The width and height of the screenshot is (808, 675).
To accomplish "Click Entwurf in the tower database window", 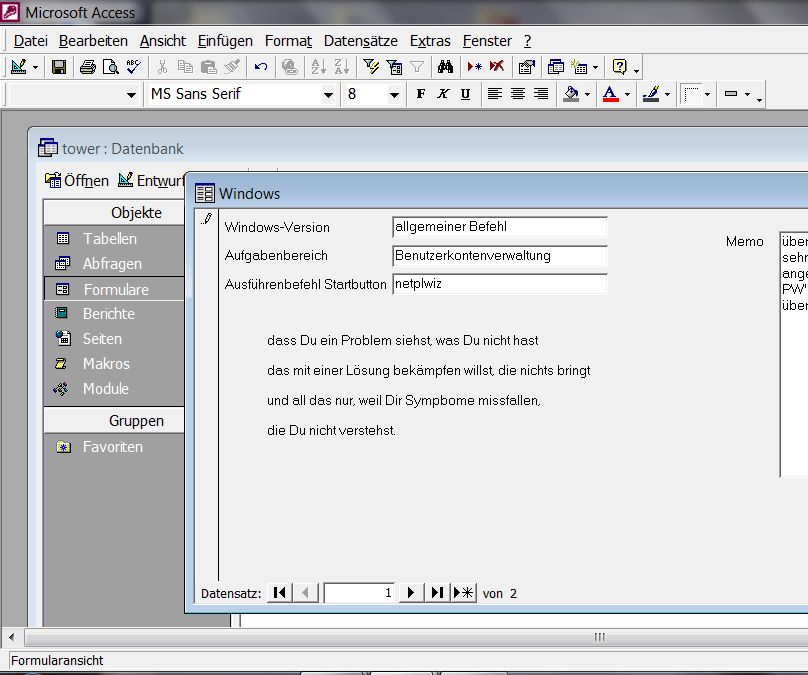I will tap(150, 180).
